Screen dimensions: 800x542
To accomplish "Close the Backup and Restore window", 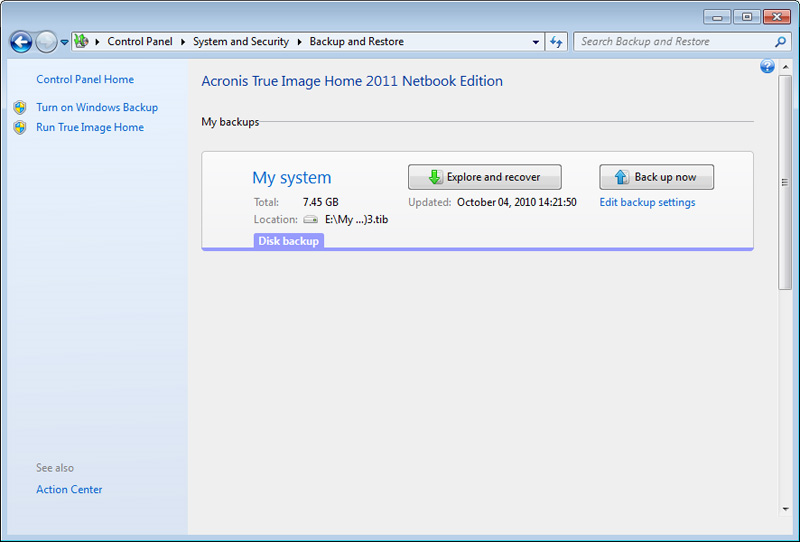I will click(777, 17).
